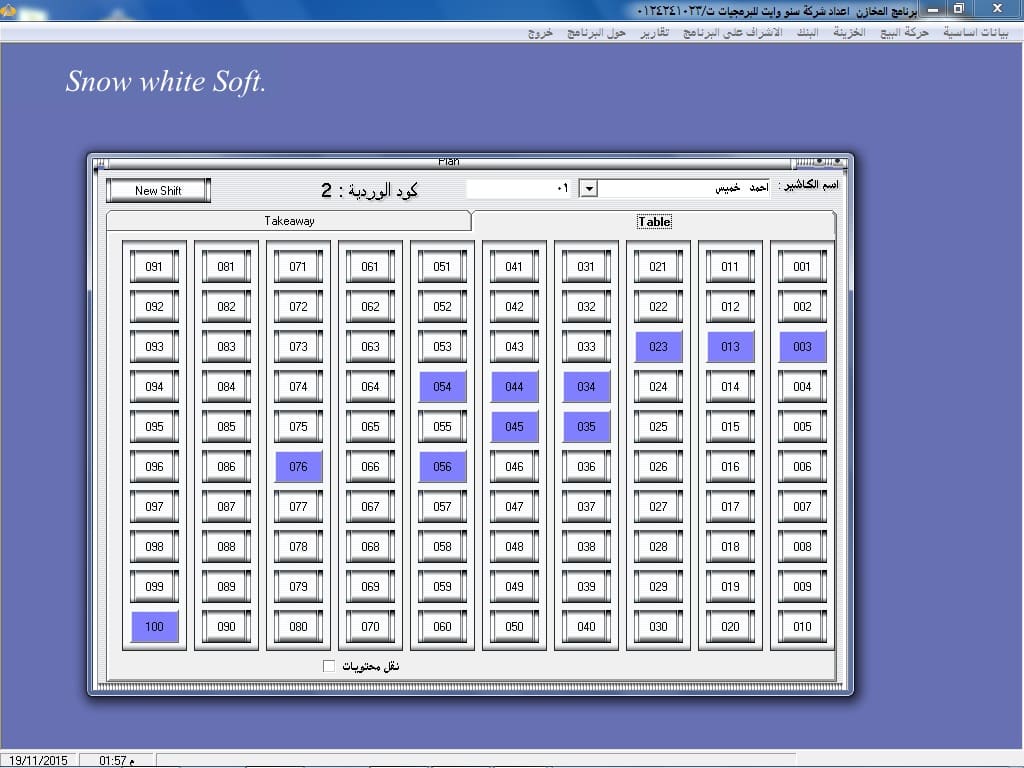Open the الاشراف على البرنامج menu
This screenshot has height=768, width=1024.
point(732,32)
